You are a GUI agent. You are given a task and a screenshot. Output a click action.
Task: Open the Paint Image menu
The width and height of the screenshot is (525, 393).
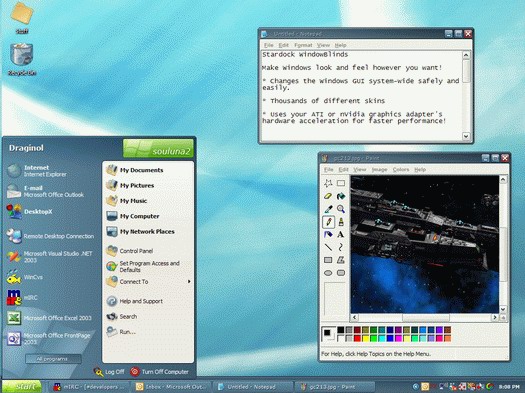379,169
